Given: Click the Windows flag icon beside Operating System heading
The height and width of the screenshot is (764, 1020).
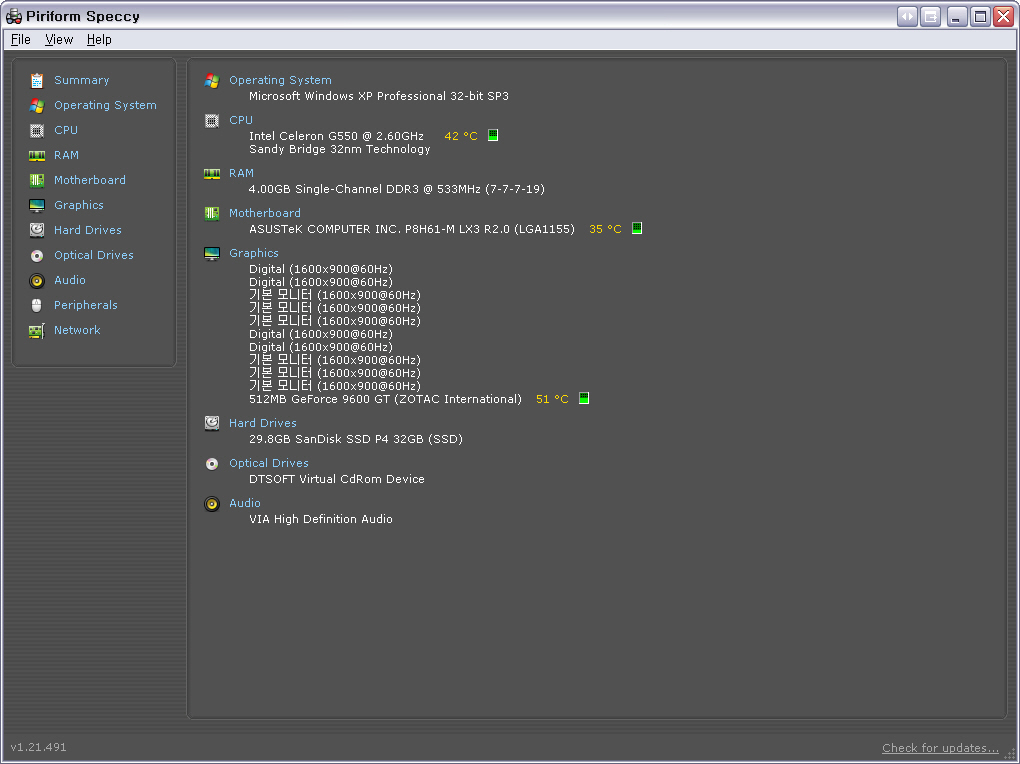Looking at the screenshot, I should pos(212,81).
